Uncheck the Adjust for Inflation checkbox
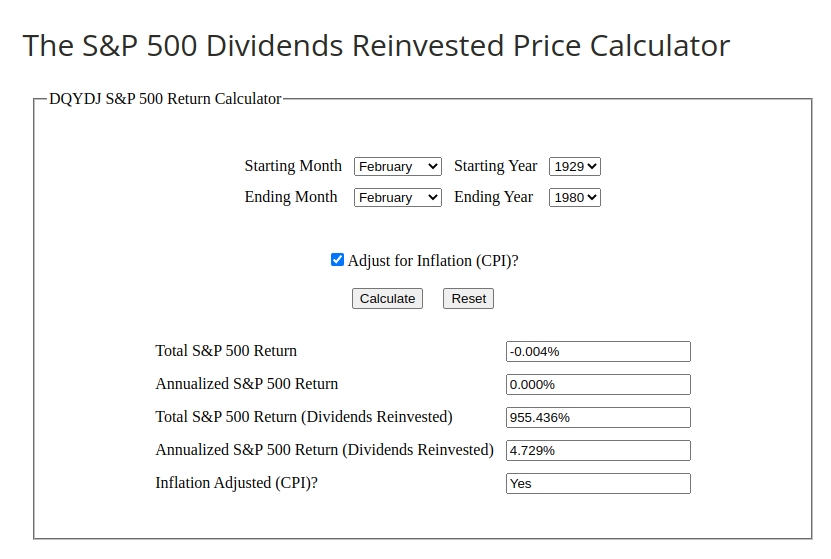Viewport: 831px width, 559px height. pos(338,260)
